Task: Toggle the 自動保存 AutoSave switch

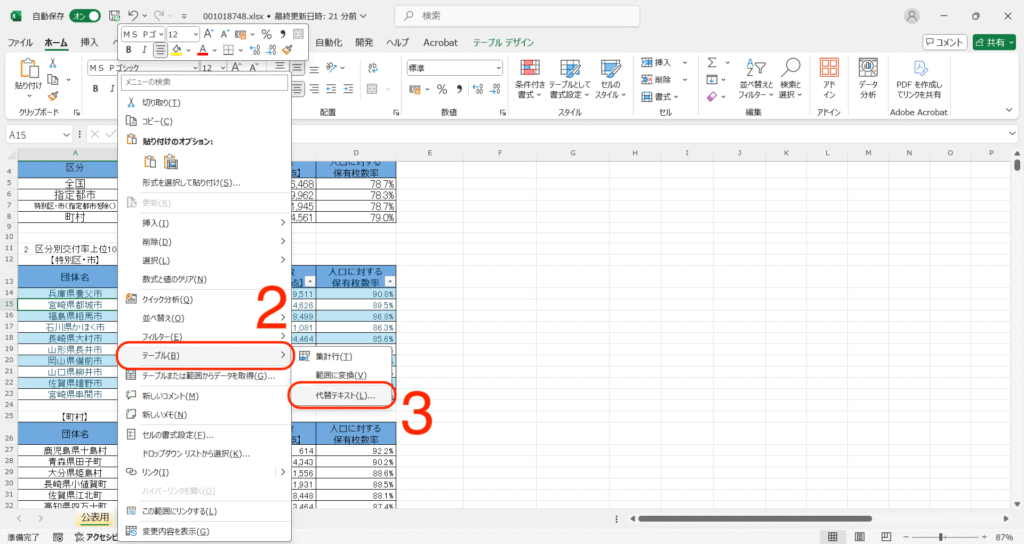Action: pyautogui.click(x=86, y=16)
